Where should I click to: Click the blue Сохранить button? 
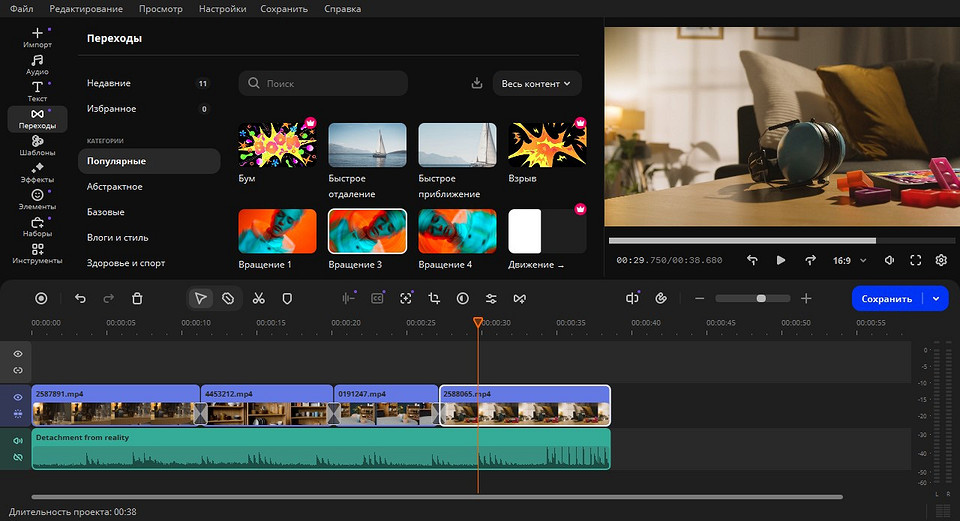pyautogui.click(x=887, y=299)
